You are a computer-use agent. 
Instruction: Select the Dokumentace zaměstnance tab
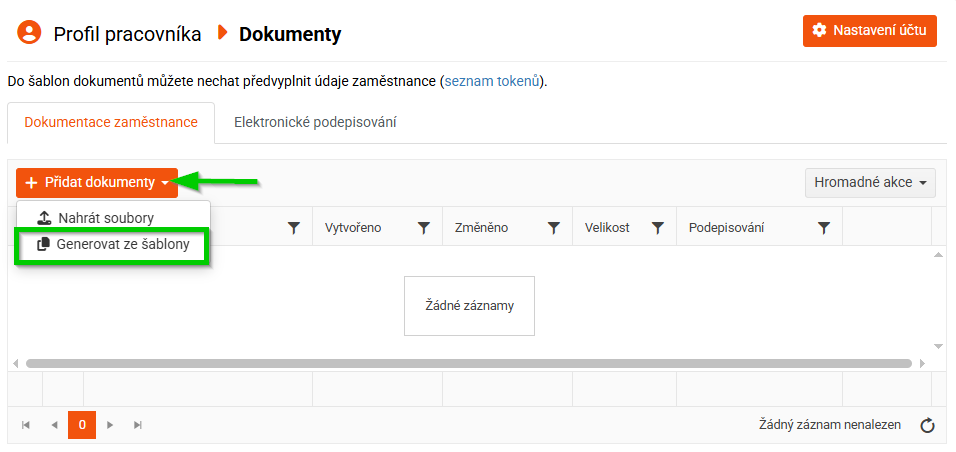pos(111,123)
